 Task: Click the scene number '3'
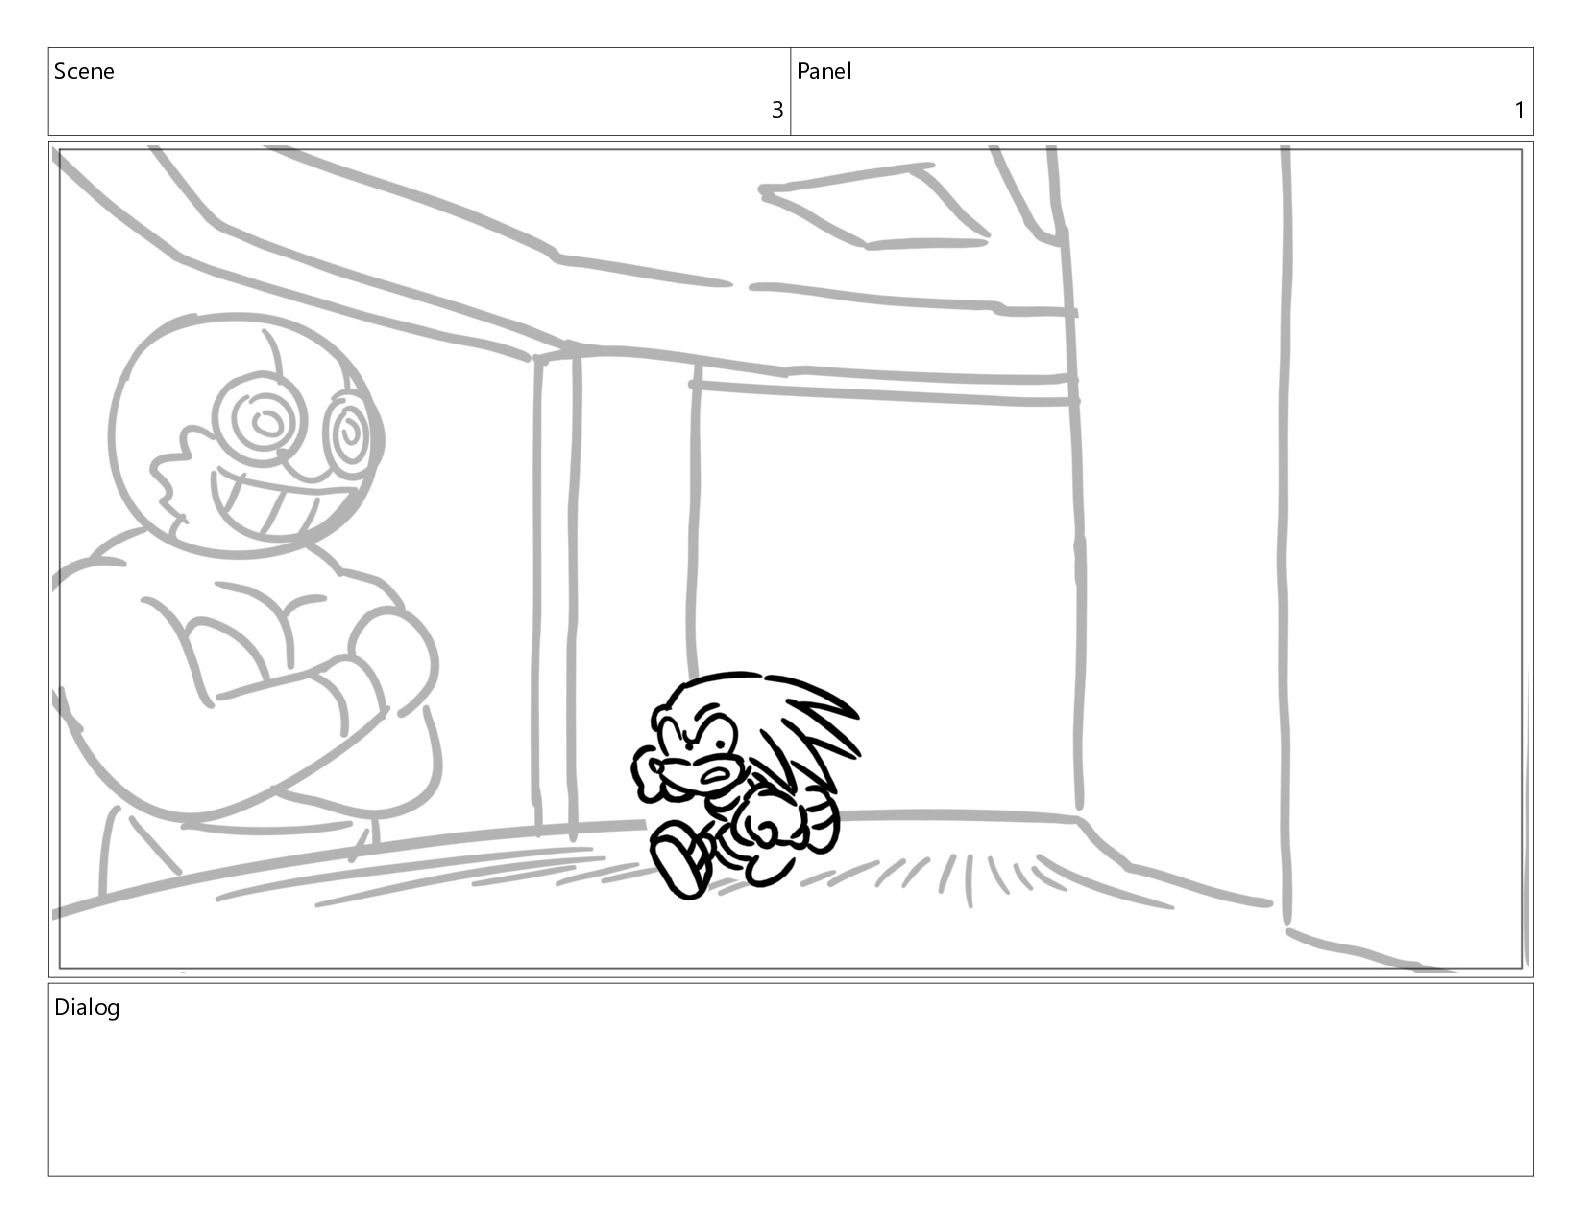coord(777,110)
